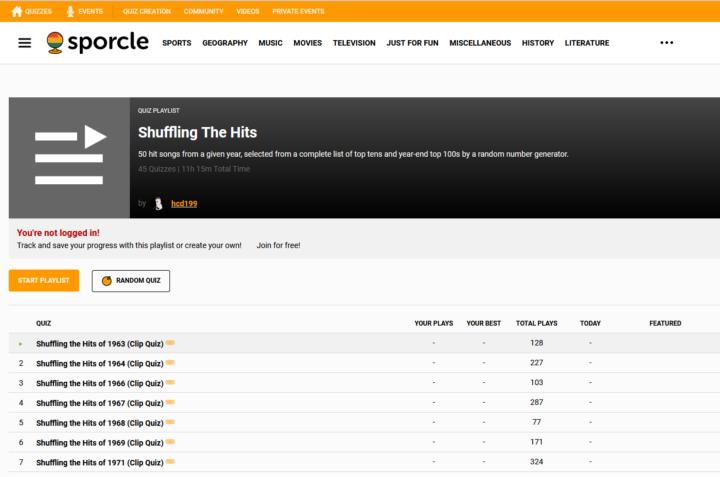Click total plays value 227
The height and width of the screenshot is (477, 720).
(x=536, y=362)
